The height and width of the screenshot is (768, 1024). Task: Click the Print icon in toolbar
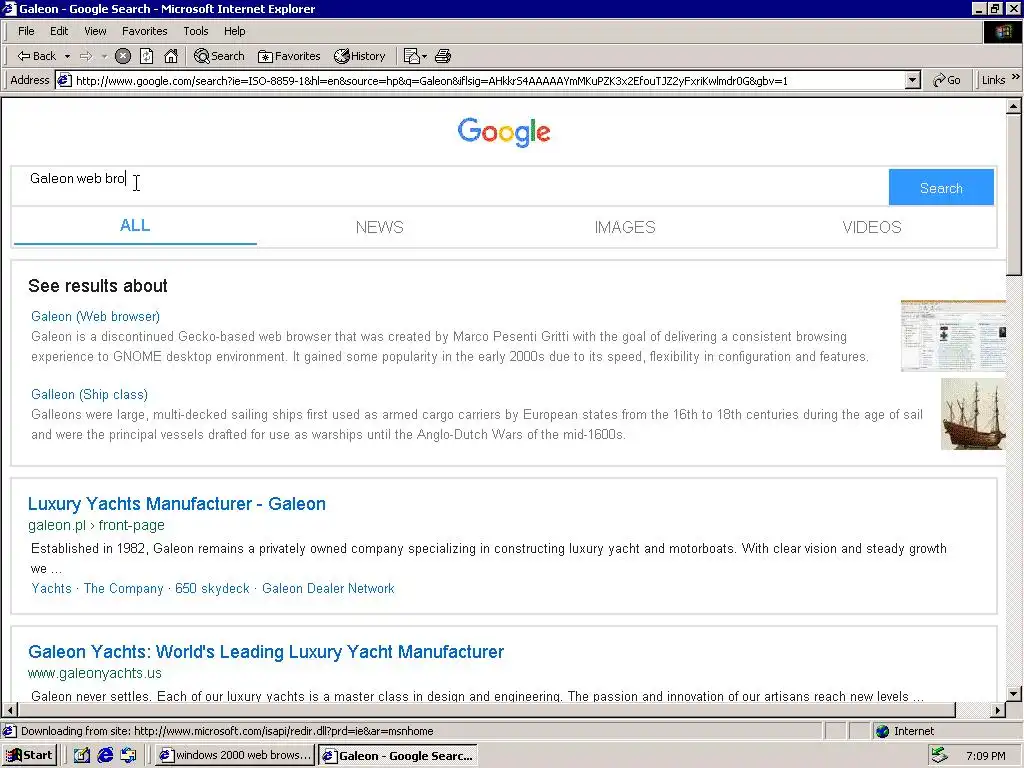pos(443,56)
